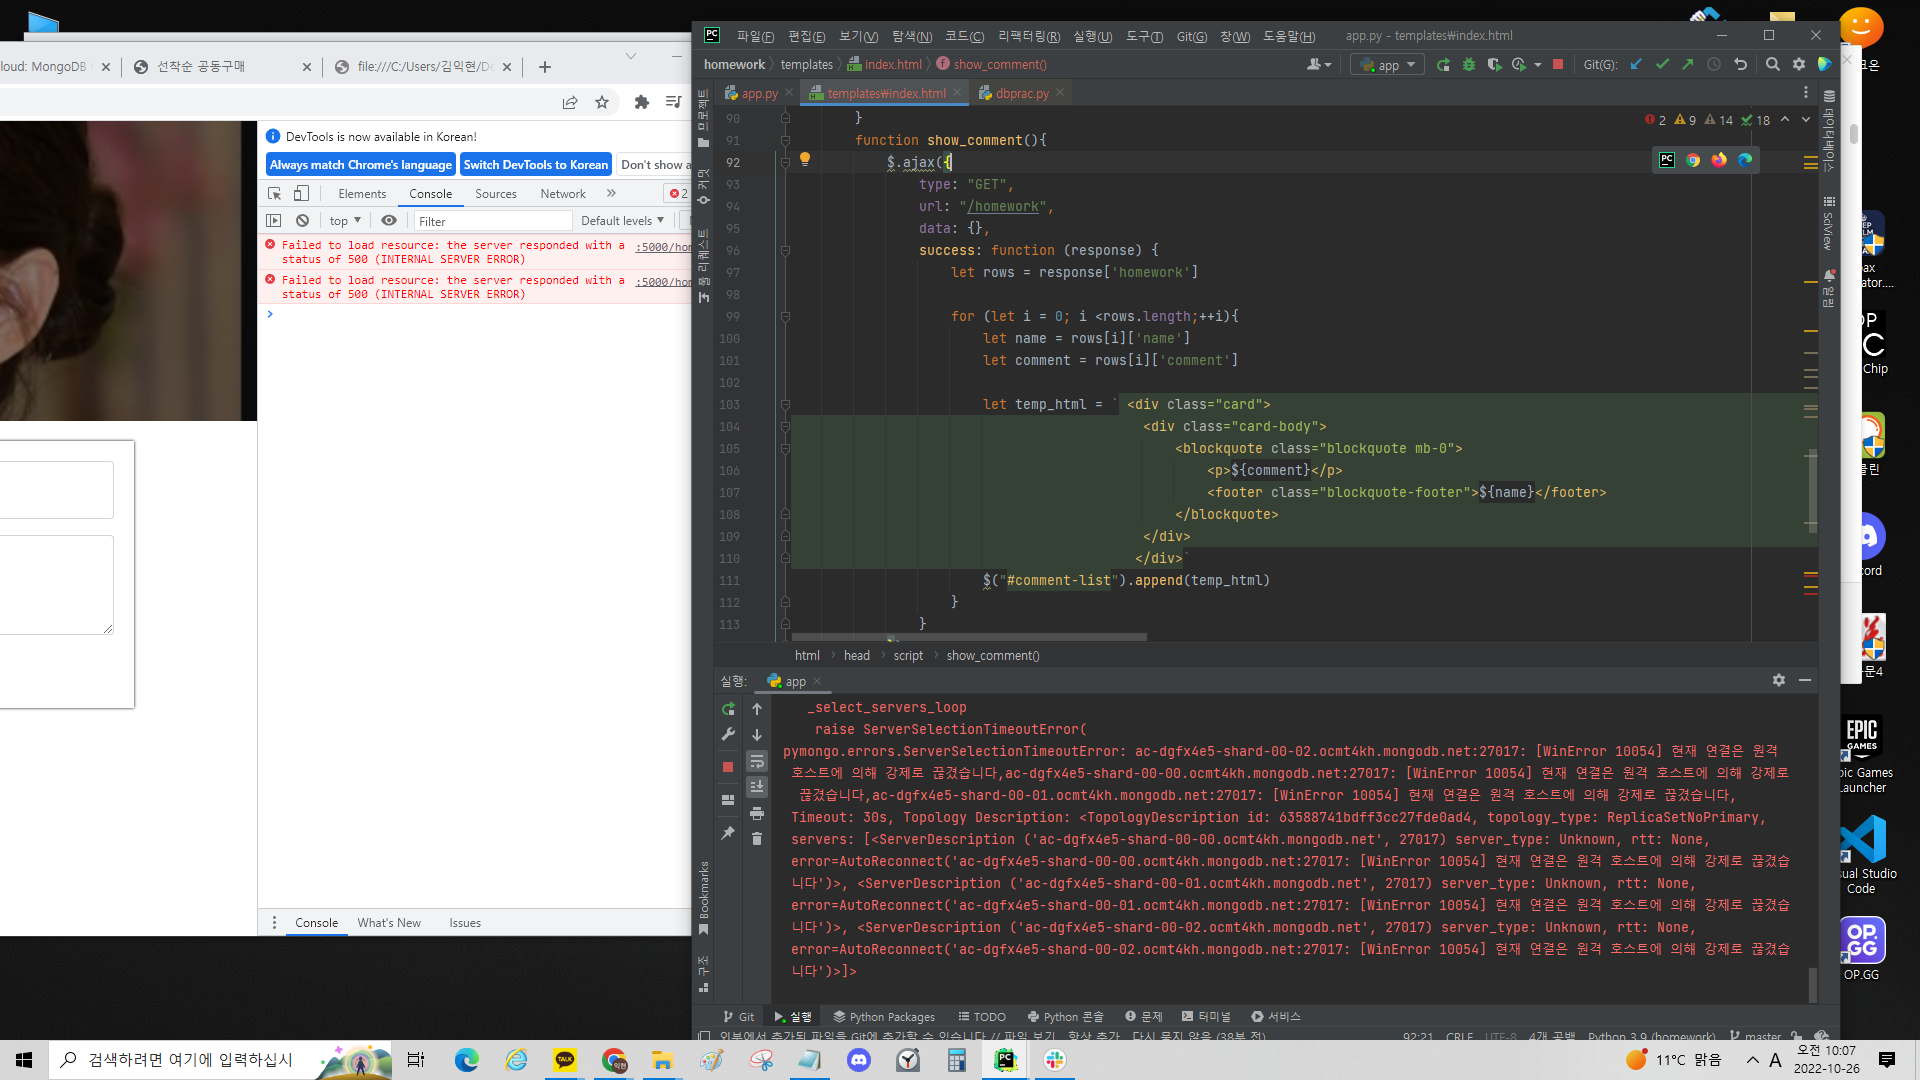Run app with coverage
Screen dimensions: 1920x1080
click(1494, 65)
